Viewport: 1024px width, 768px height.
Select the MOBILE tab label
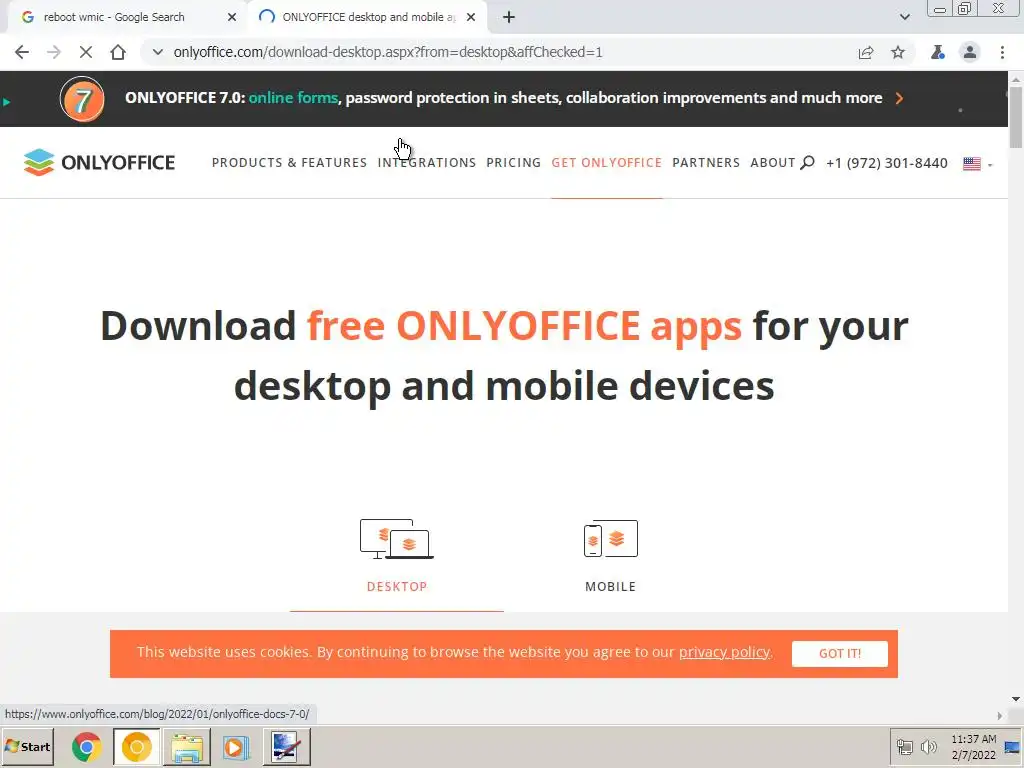pos(611,586)
